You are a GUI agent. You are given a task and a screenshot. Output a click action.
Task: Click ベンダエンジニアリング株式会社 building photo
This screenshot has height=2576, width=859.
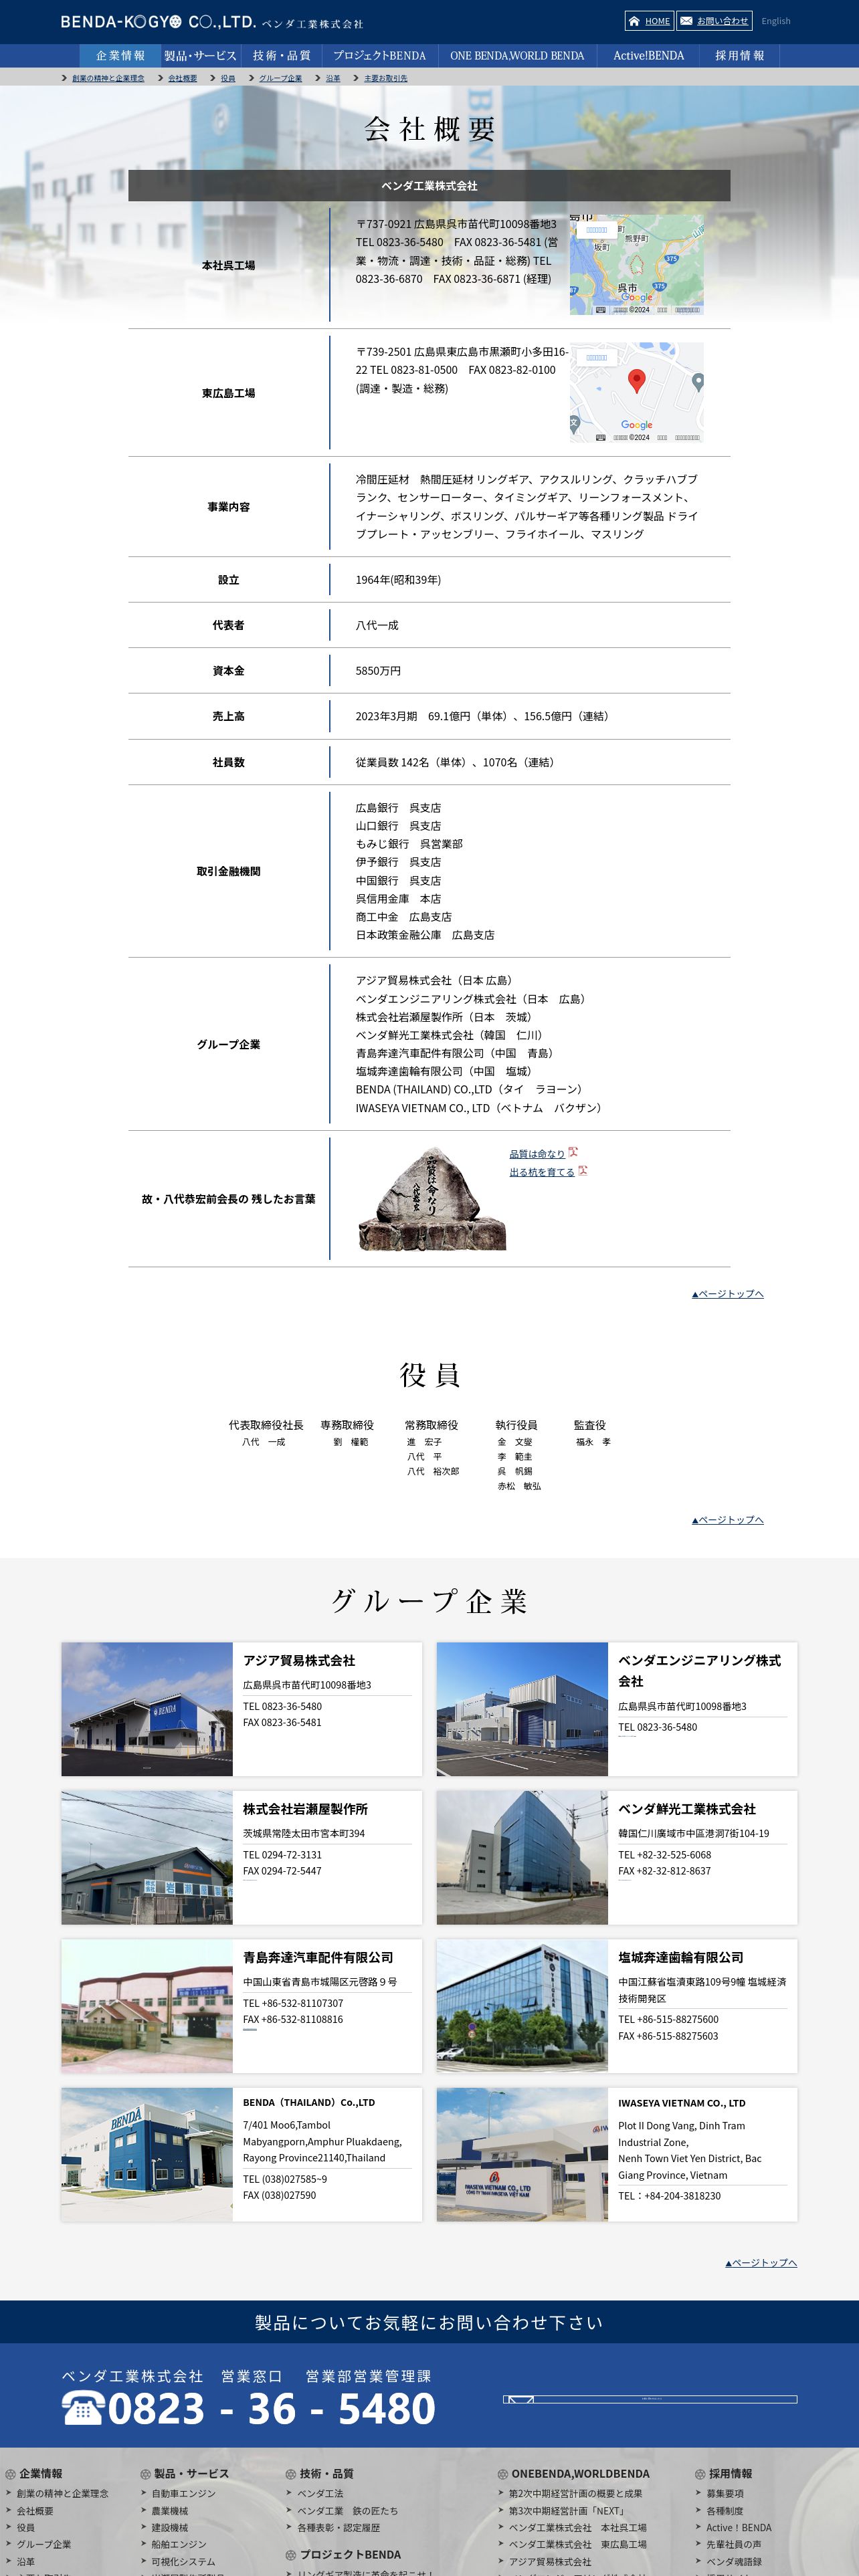coord(522,1709)
